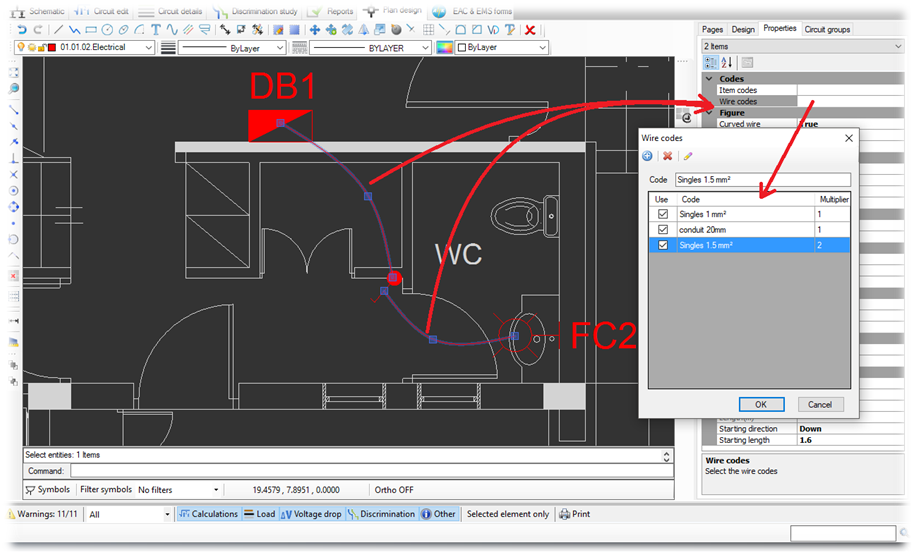Image resolution: width=918 pixels, height=555 pixels.
Task: Click the red layer color square
Action: pyautogui.click(x=52, y=47)
